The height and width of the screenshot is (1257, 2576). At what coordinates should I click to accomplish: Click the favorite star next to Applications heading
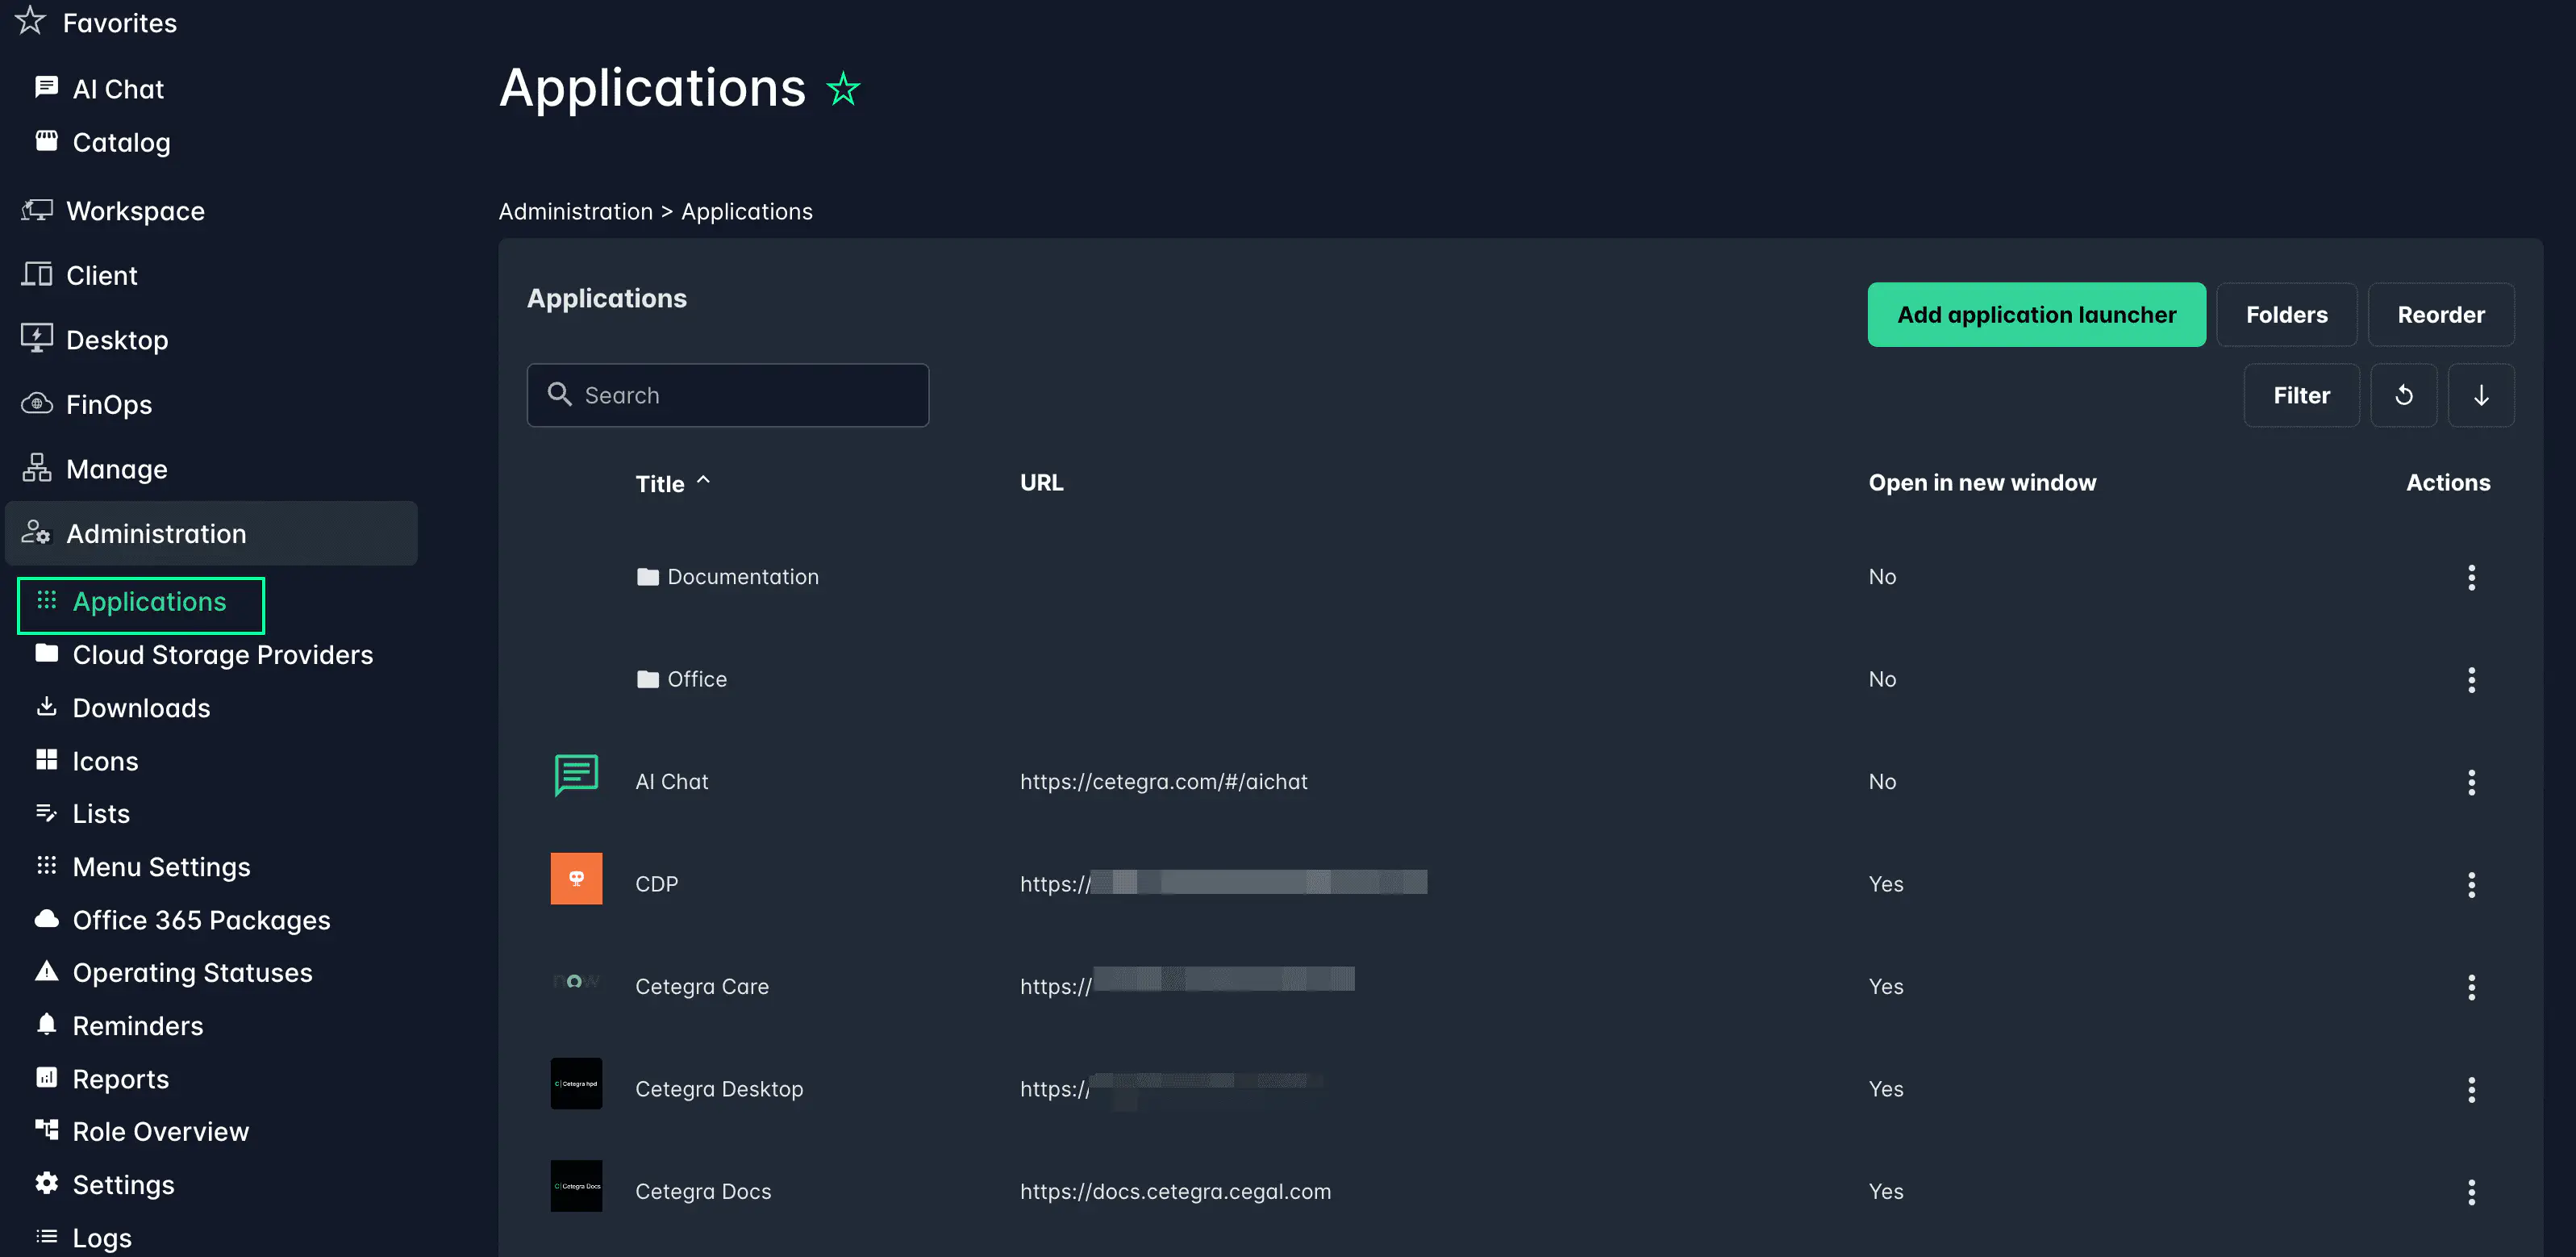click(x=843, y=89)
